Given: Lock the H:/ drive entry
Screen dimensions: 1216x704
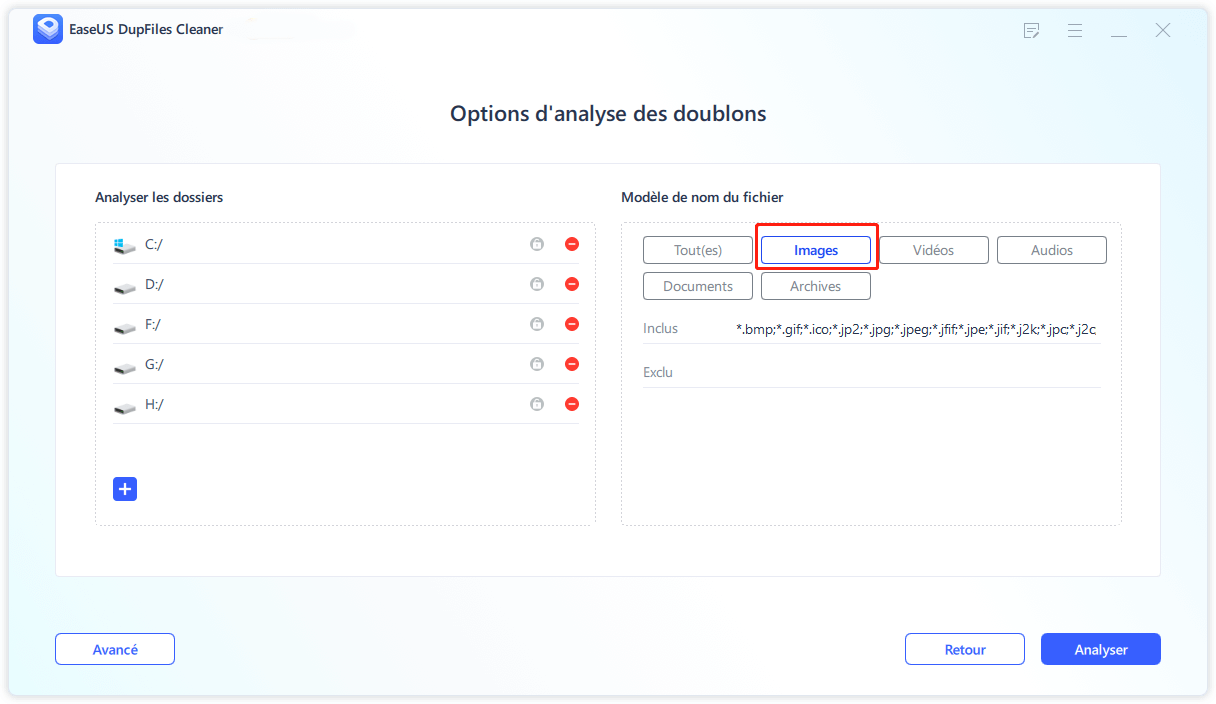Looking at the screenshot, I should click(x=537, y=403).
